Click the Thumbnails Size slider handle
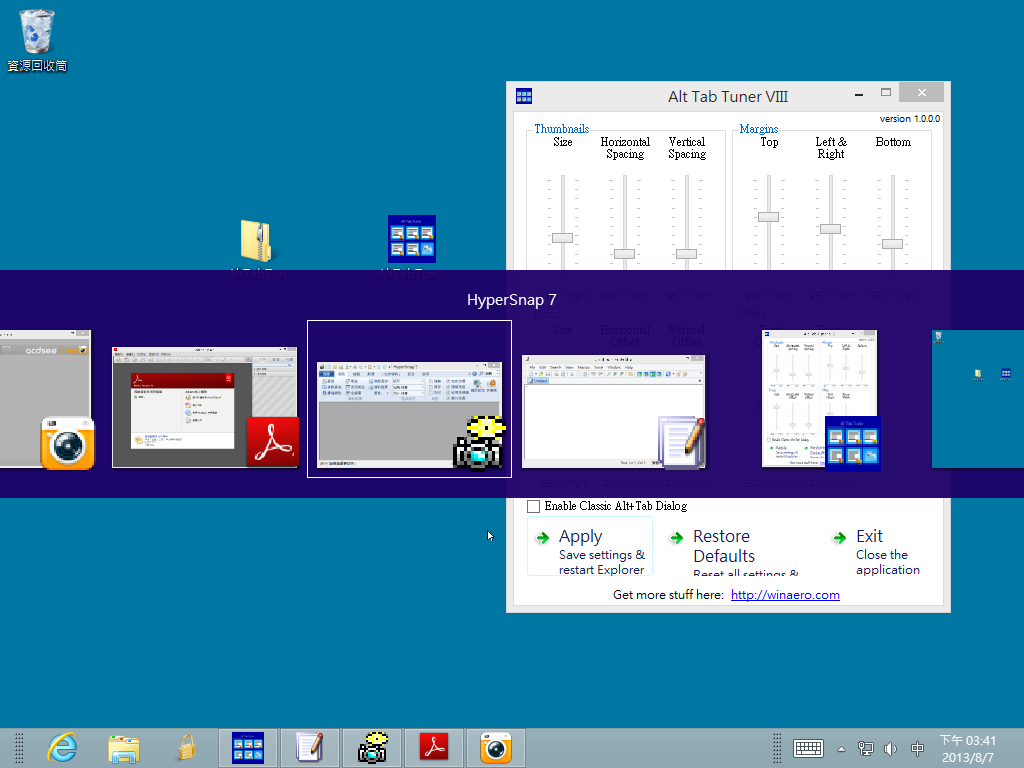This screenshot has height=768, width=1024. 562,236
